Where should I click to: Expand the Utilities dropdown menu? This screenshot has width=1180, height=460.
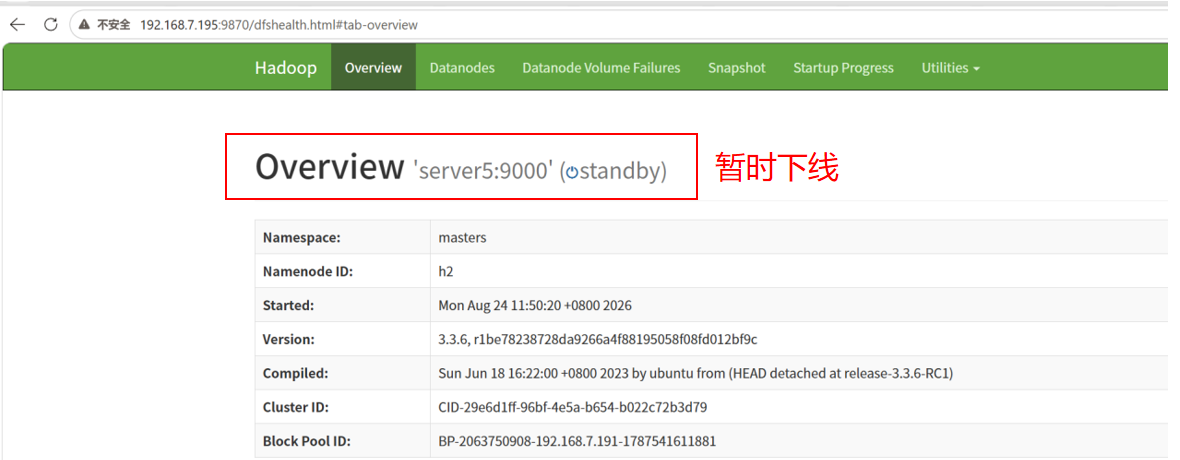[950, 68]
